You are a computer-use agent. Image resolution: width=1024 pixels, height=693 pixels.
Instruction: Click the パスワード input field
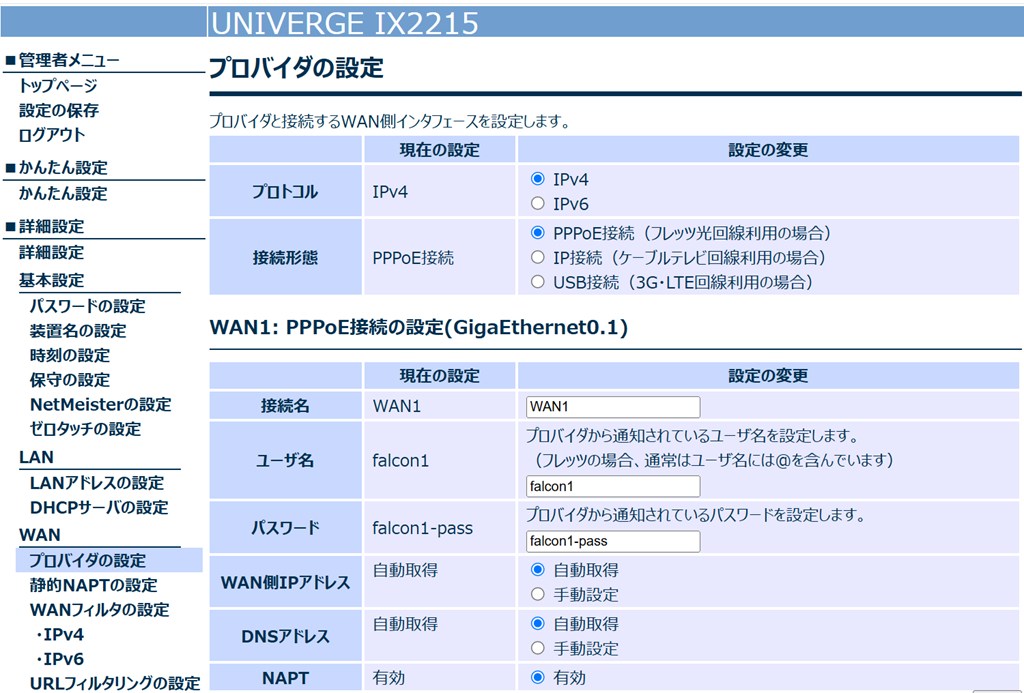click(612, 541)
